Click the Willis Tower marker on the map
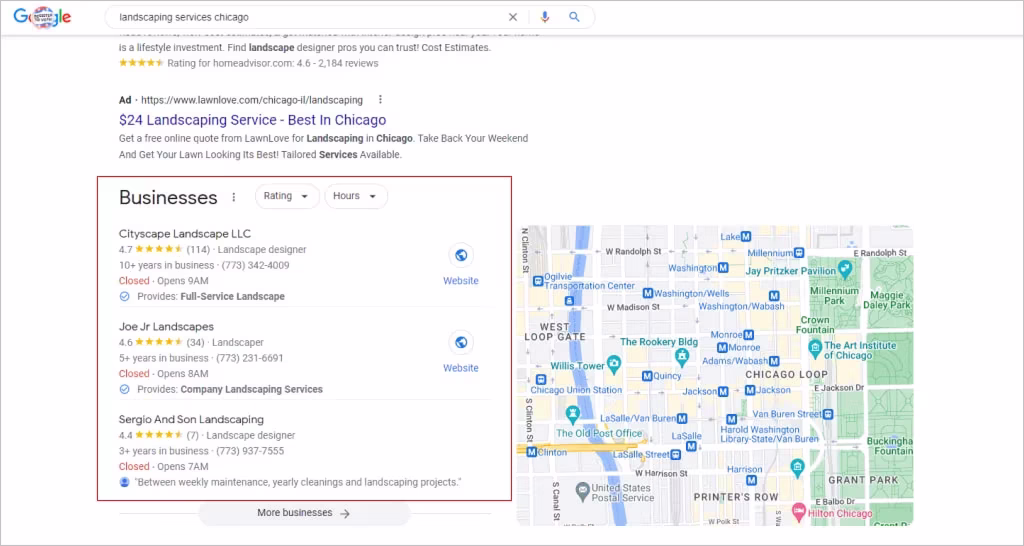This screenshot has width=1024, height=546. click(613, 362)
